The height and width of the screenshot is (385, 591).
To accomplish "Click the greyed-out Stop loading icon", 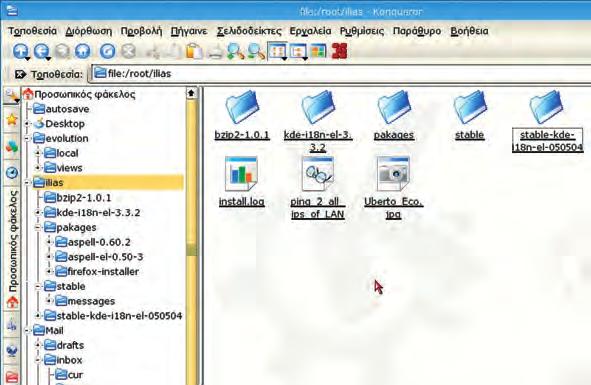I will click(129, 51).
